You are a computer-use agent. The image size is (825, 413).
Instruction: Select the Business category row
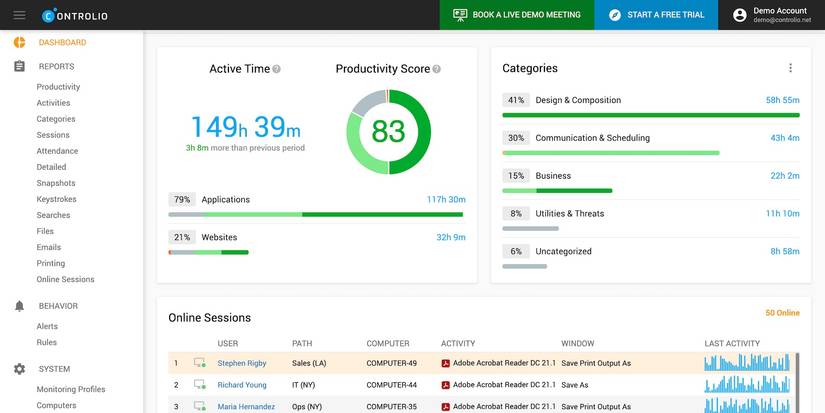tap(651, 181)
